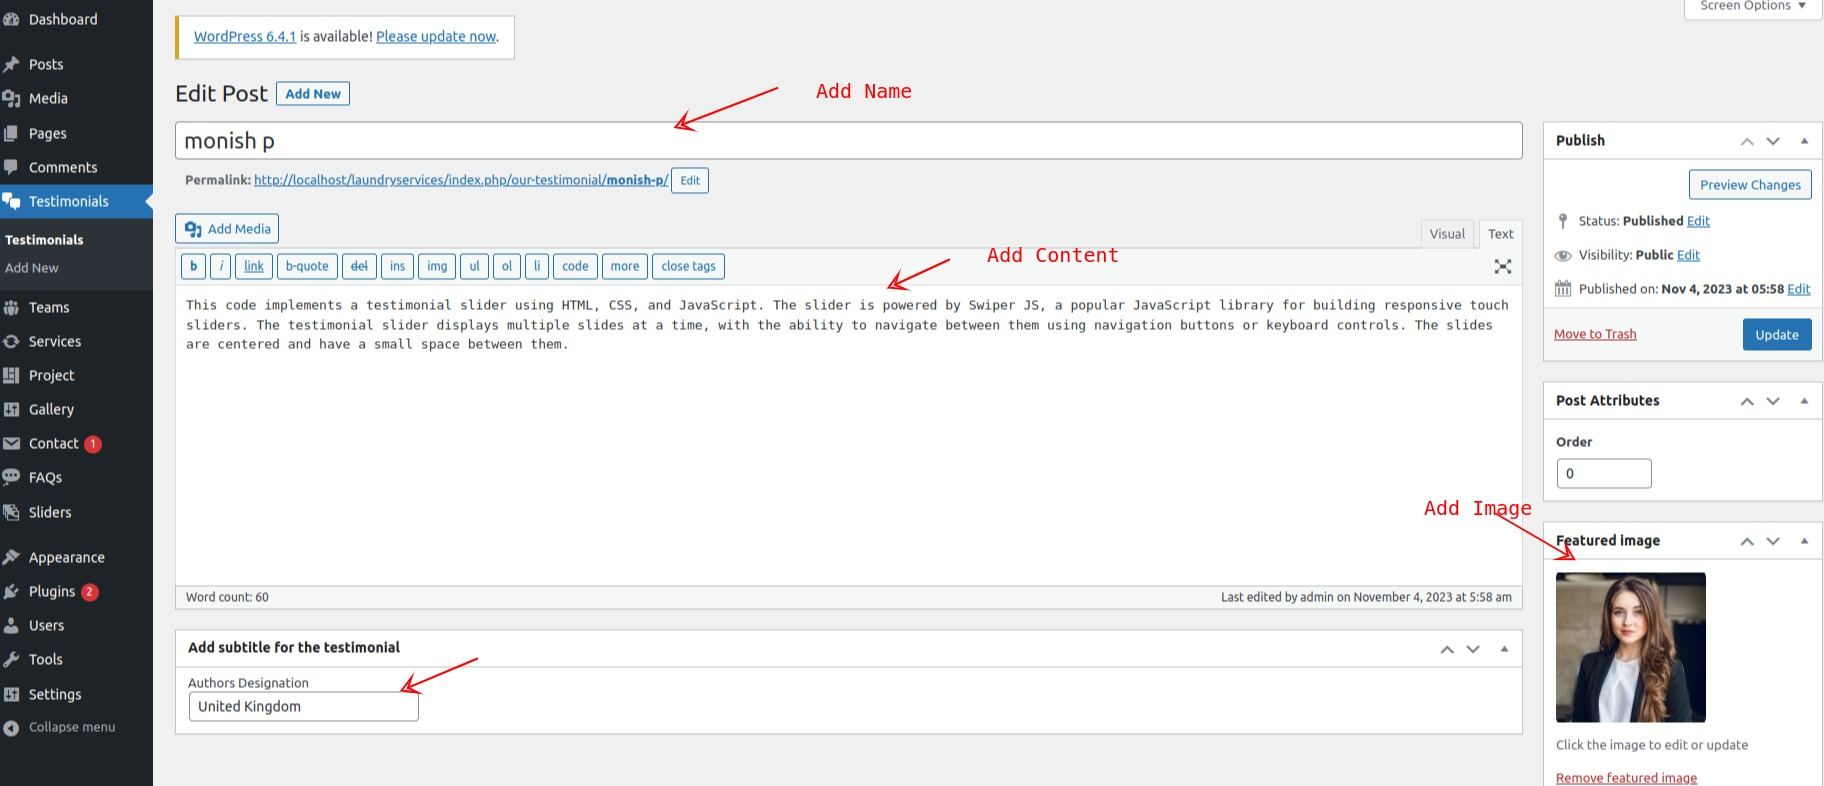
Task: Open the Testimonials menu item
Action: coord(68,202)
